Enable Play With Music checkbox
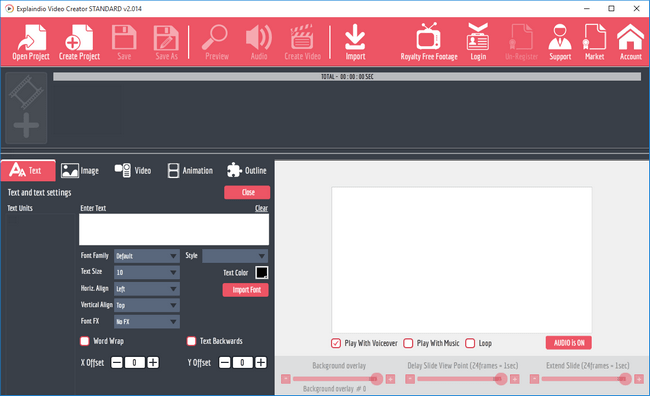Viewport: 650px width, 396px height. point(408,343)
